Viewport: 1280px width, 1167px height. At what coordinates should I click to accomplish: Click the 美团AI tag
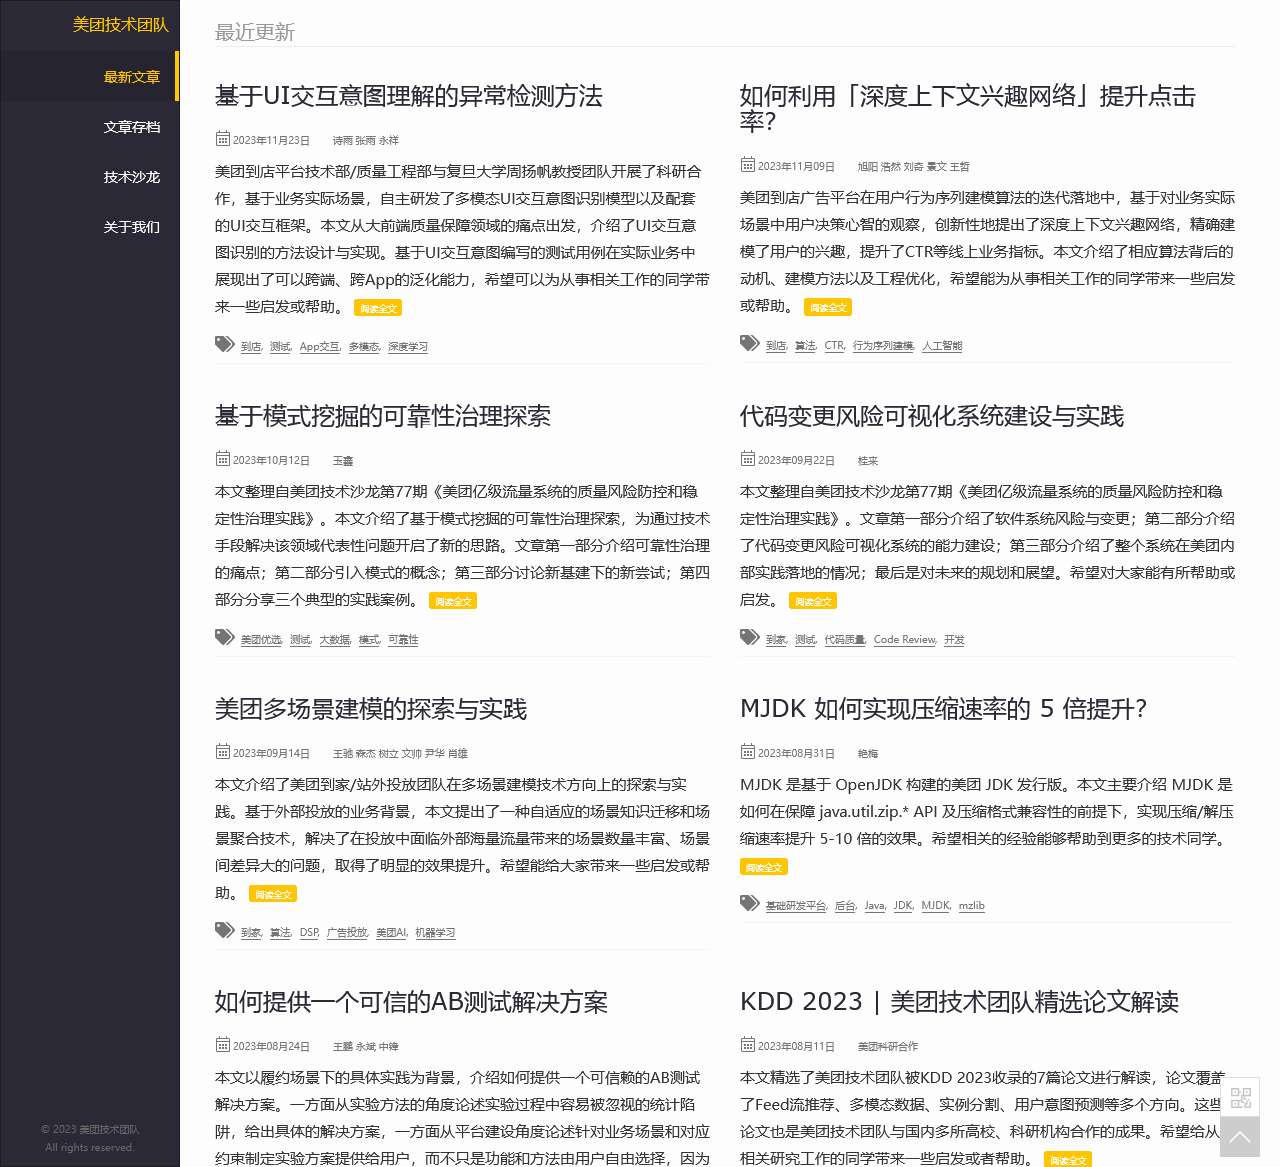(391, 932)
